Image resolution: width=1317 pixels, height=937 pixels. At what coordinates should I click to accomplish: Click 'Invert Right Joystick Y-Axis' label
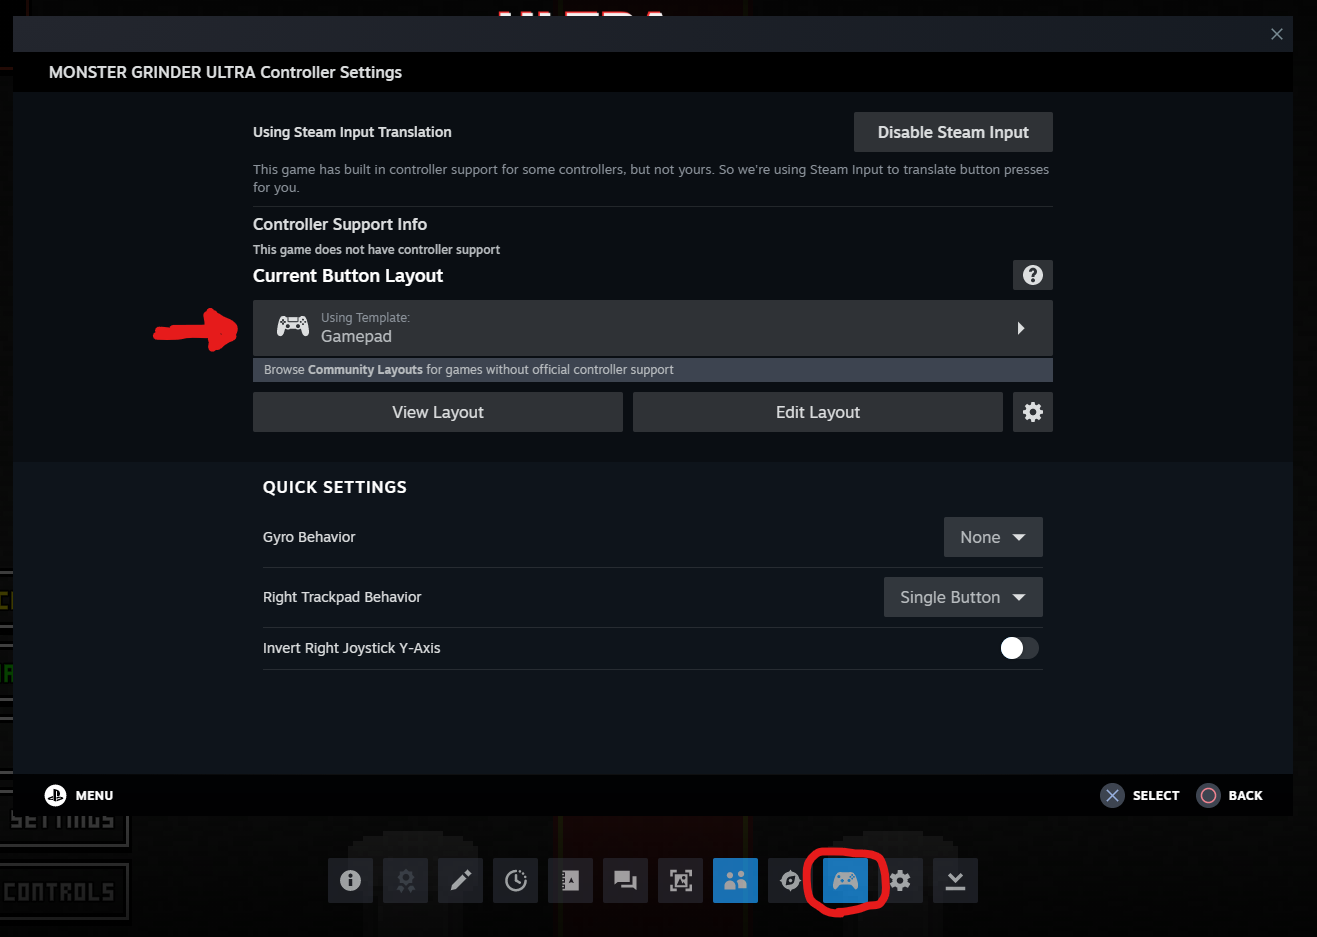click(352, 648)
